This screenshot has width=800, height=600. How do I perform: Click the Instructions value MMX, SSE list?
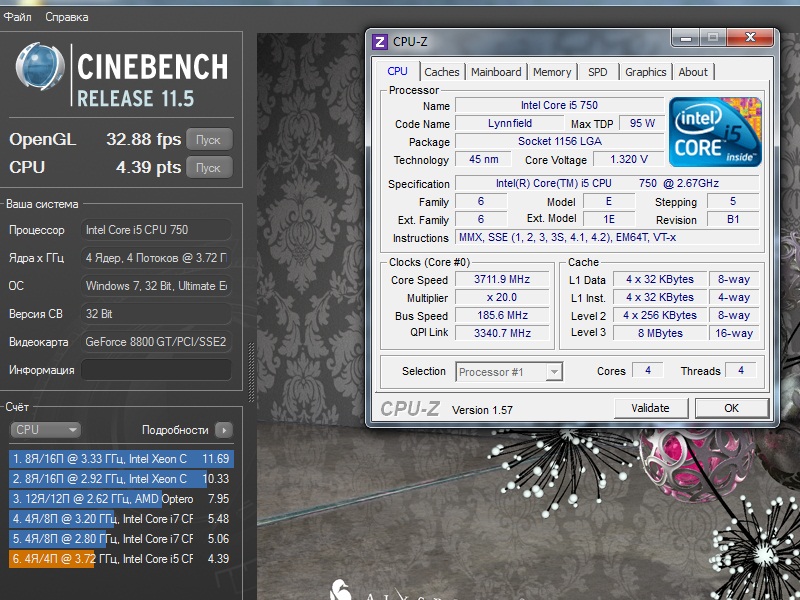pyautogui.click(x=607, y=237)
